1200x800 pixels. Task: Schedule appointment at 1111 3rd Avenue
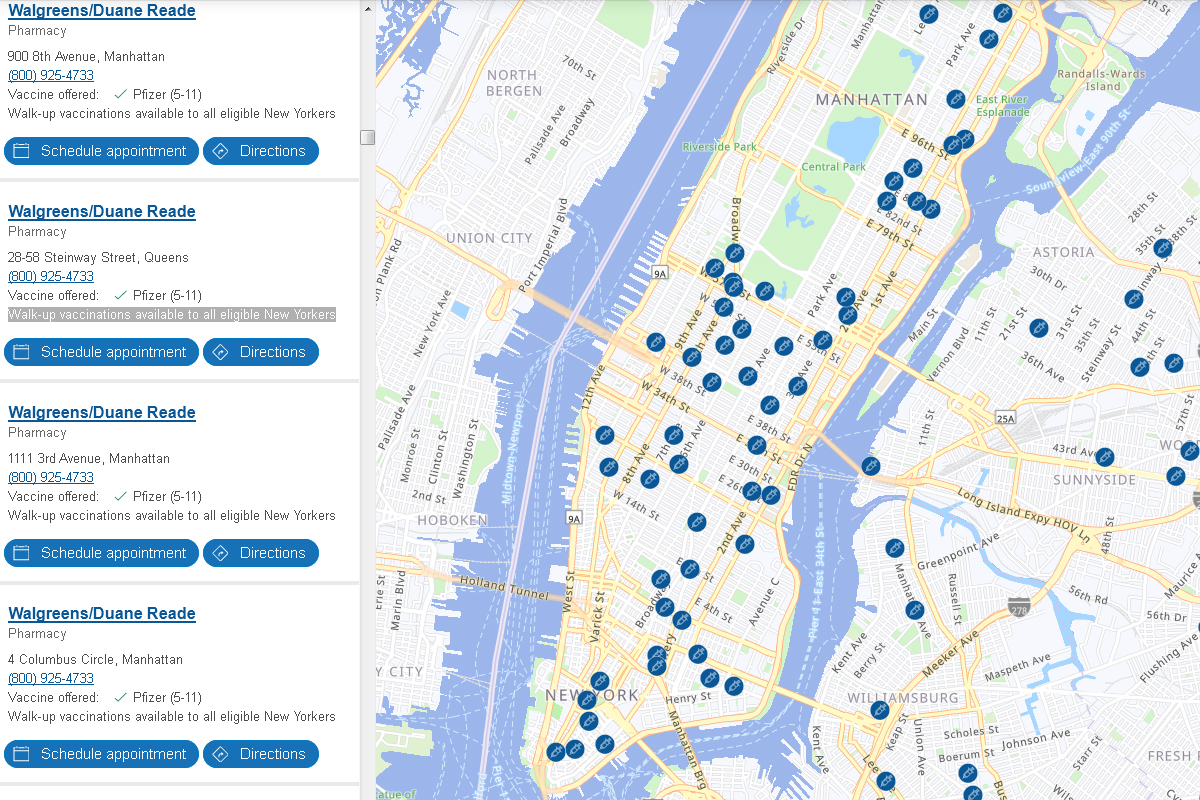[x=101, y=553]
